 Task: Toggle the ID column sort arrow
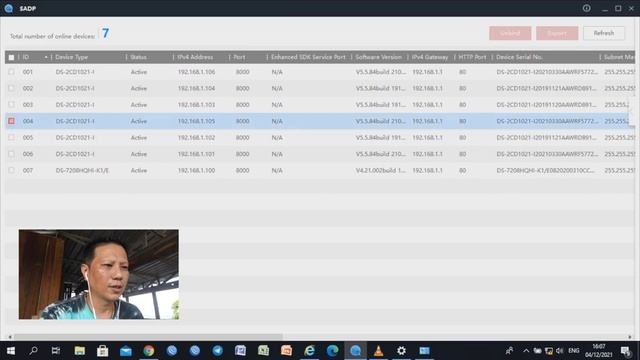click(46, 57)
